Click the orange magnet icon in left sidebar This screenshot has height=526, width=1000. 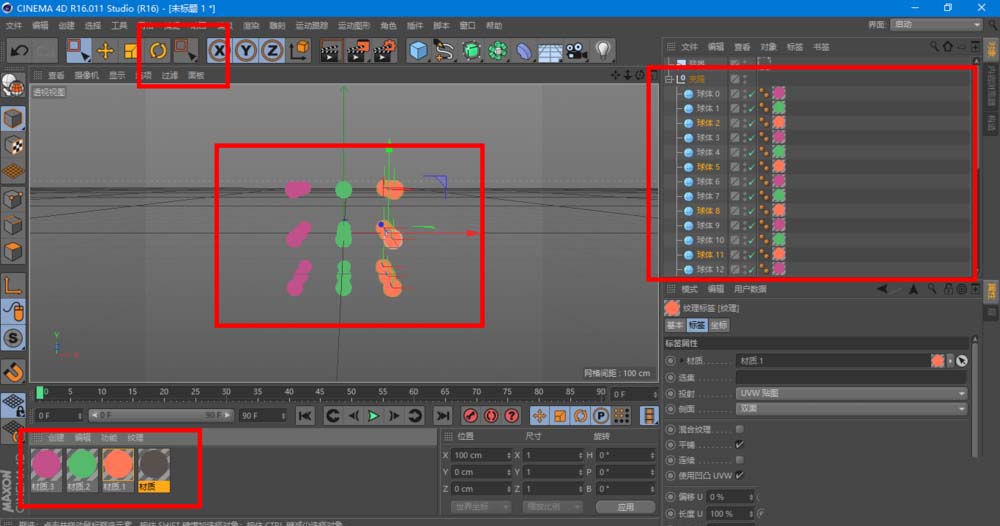point(13,371)
